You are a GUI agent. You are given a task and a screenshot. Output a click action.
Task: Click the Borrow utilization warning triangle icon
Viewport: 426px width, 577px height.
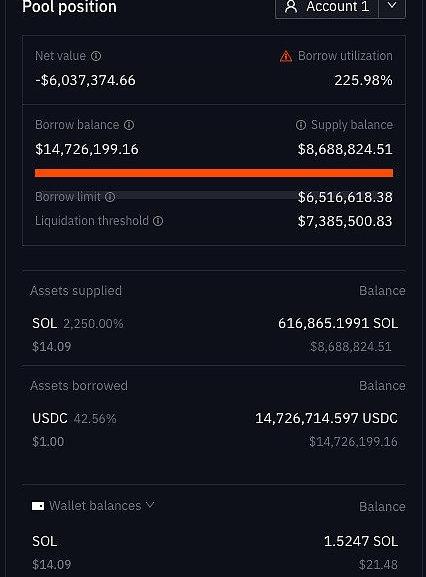coord(286,57)
